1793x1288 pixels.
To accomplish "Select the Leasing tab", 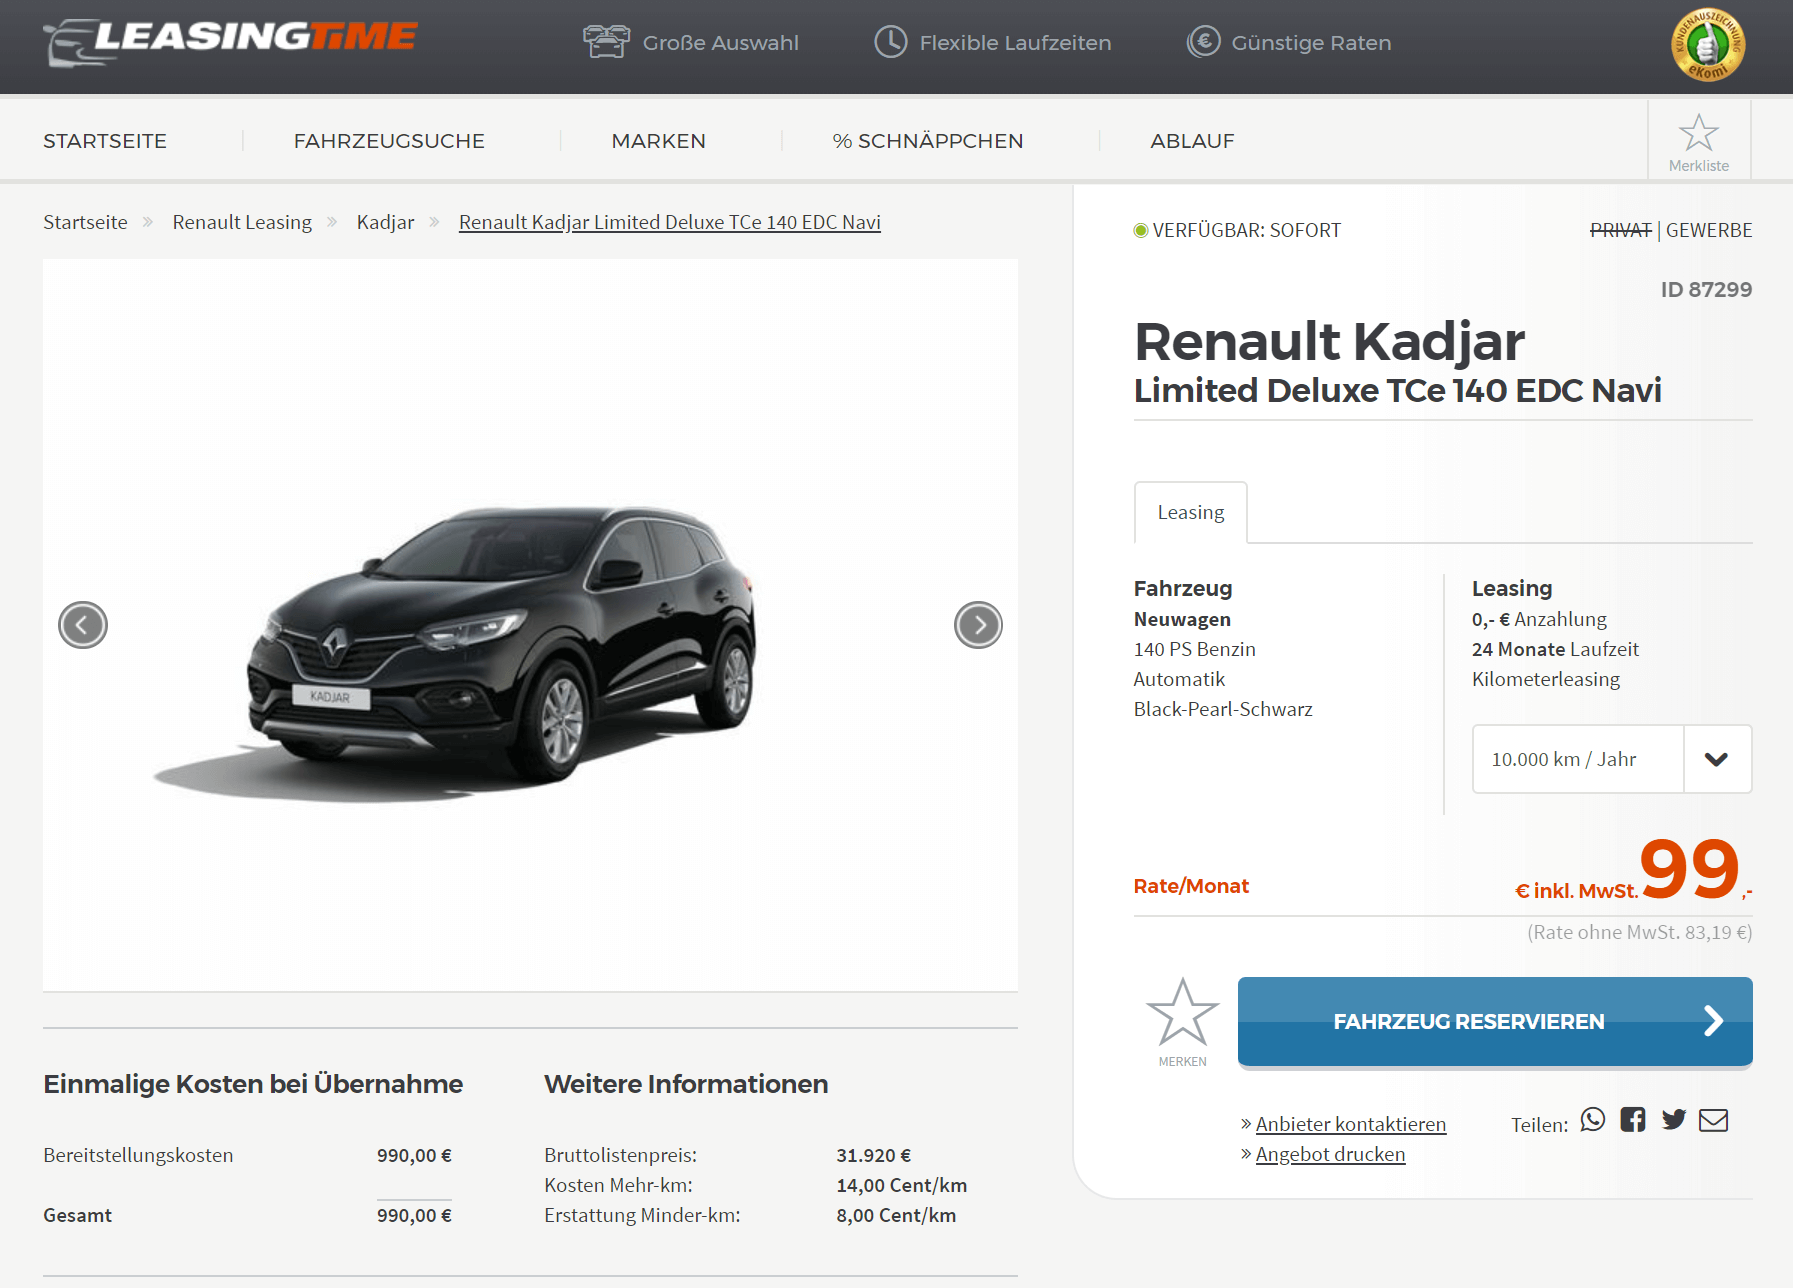I will (1191, 513).
